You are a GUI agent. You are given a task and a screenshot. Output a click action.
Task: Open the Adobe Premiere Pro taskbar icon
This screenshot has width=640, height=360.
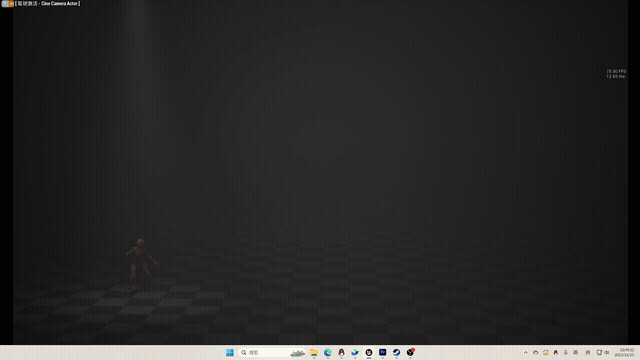coord(382,352)
